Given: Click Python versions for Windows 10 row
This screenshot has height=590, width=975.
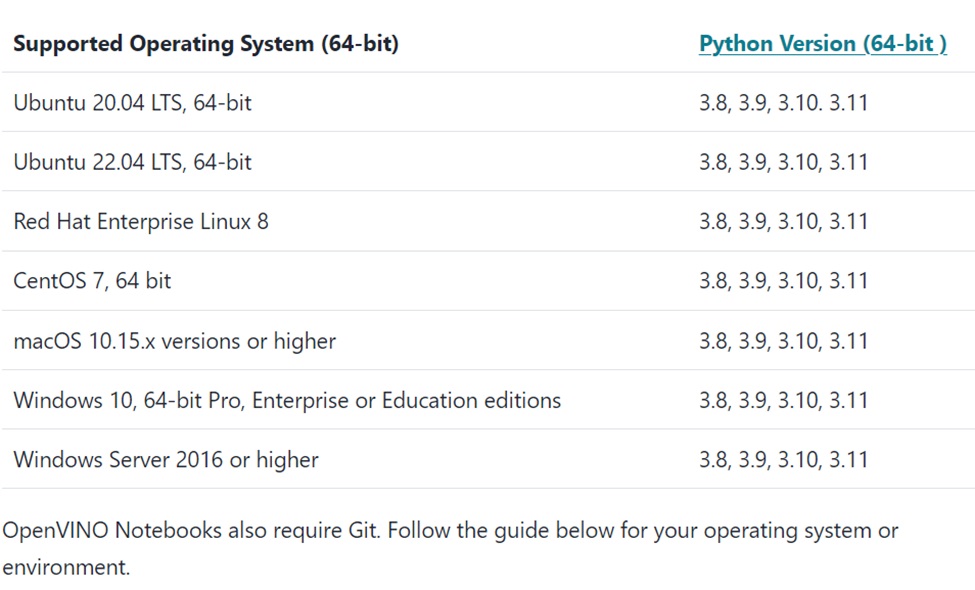Looking at the screenshot, I should click(x=783, y=400).
